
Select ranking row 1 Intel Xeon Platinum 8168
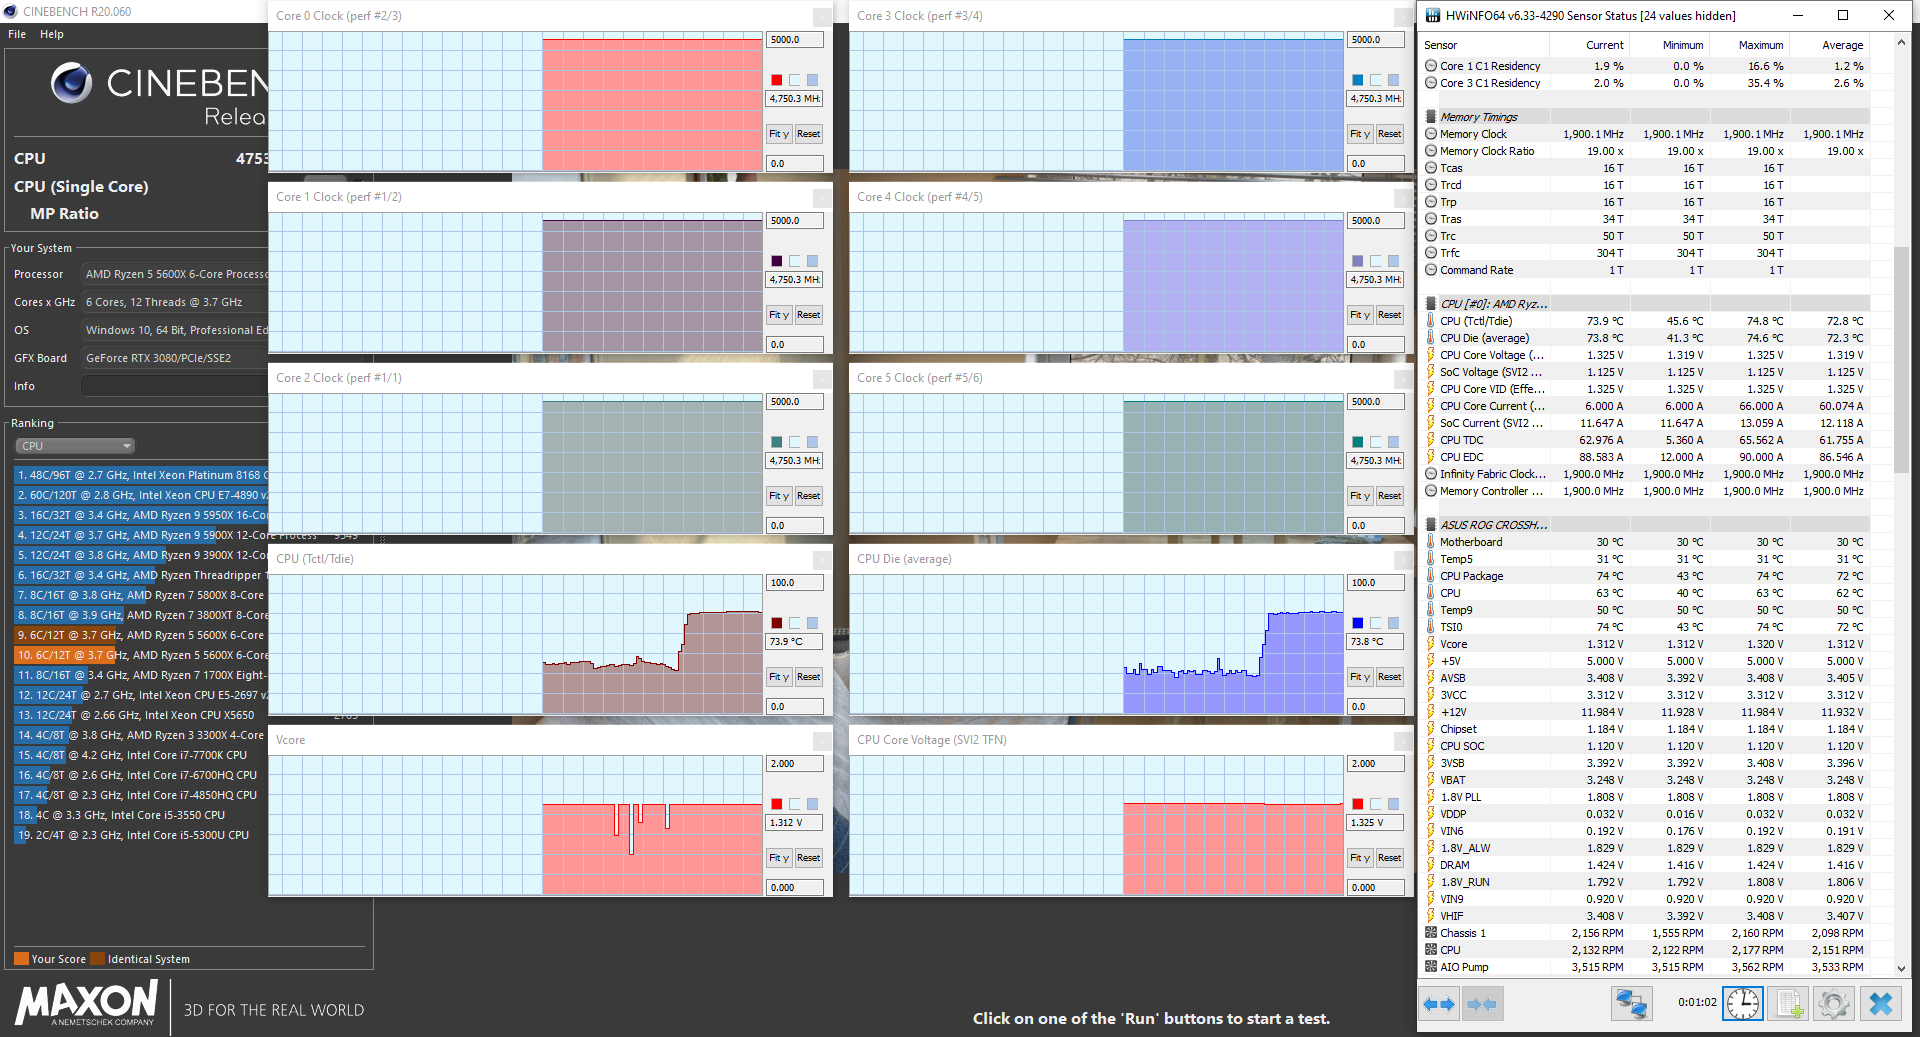click(x=141, y=475)
